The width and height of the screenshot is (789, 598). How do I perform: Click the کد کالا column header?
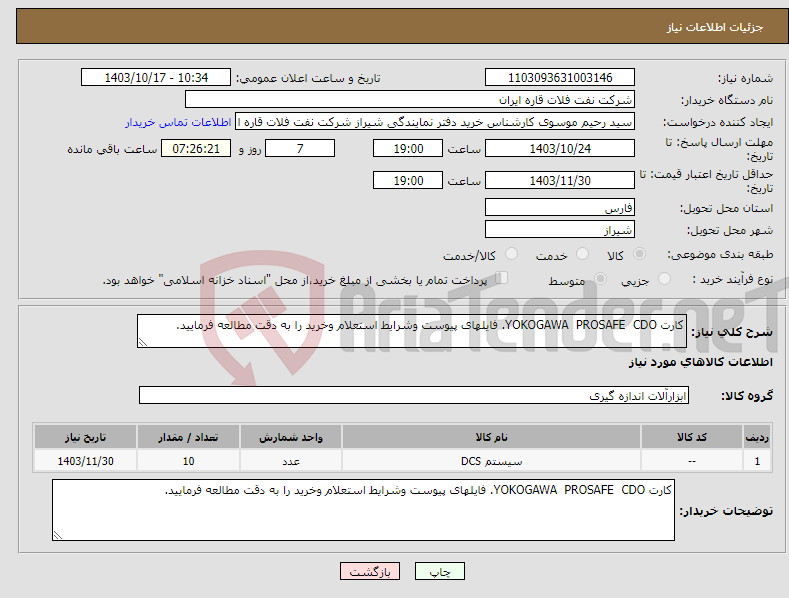pyautogui.click(x=692, y=437)
